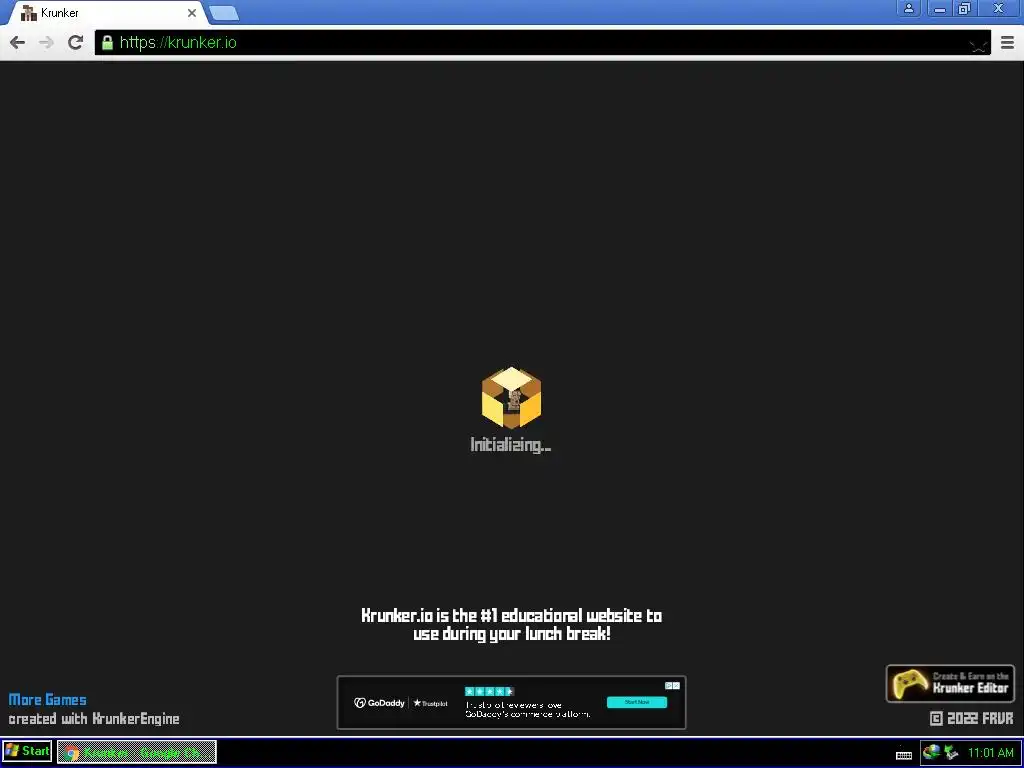
Task: Restore down the Chrome window
Action: pyautogui.click(x=965, y=8)
